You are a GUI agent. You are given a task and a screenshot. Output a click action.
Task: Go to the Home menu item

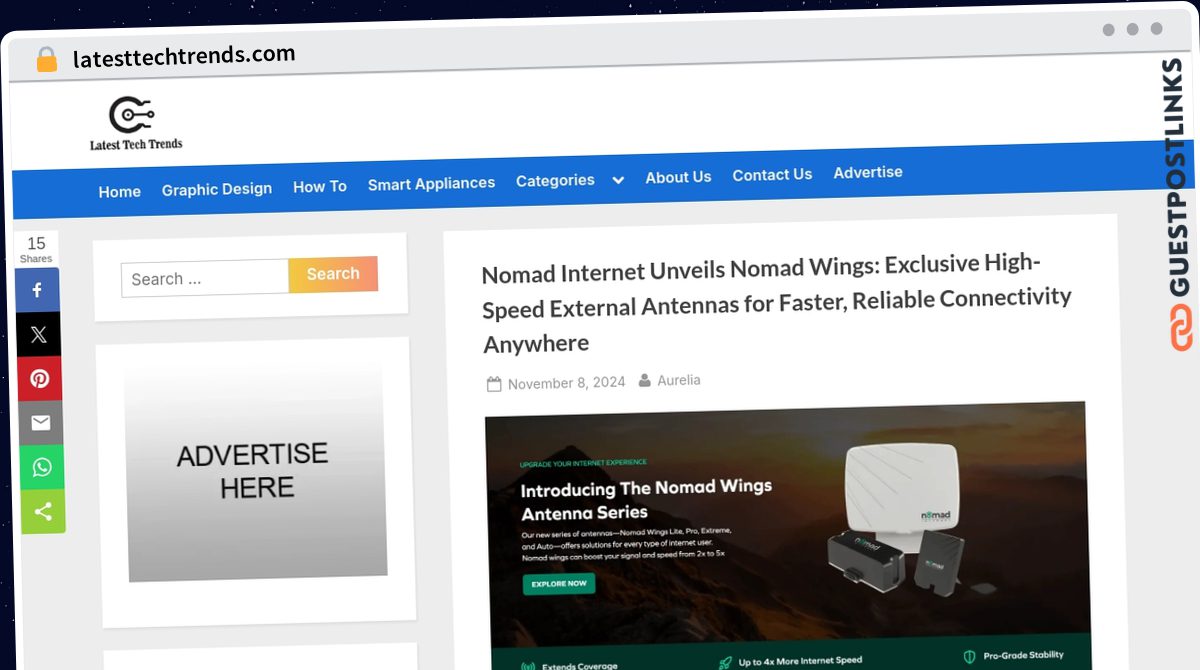tap(120, 191)
